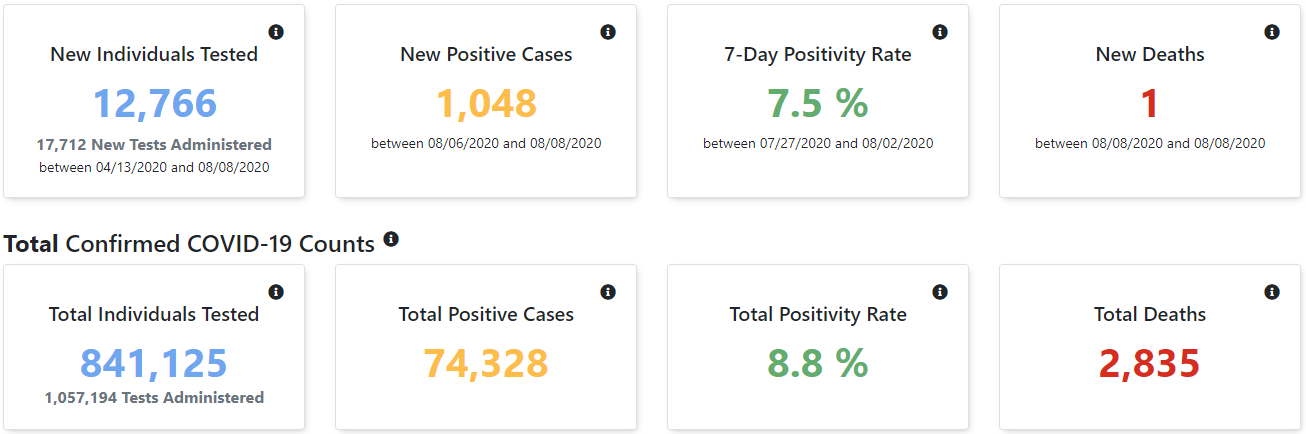Click the 8.8 % total positivity rate

click(818, 364)
